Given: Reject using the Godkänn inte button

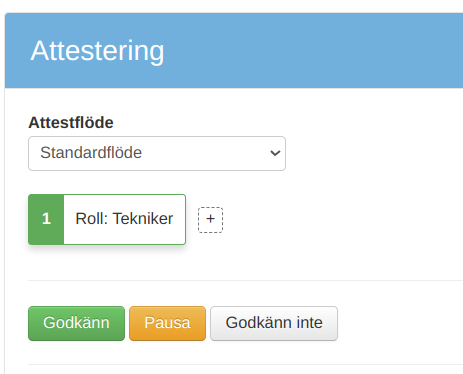Looking at the screenshot, I should [274, 323].
